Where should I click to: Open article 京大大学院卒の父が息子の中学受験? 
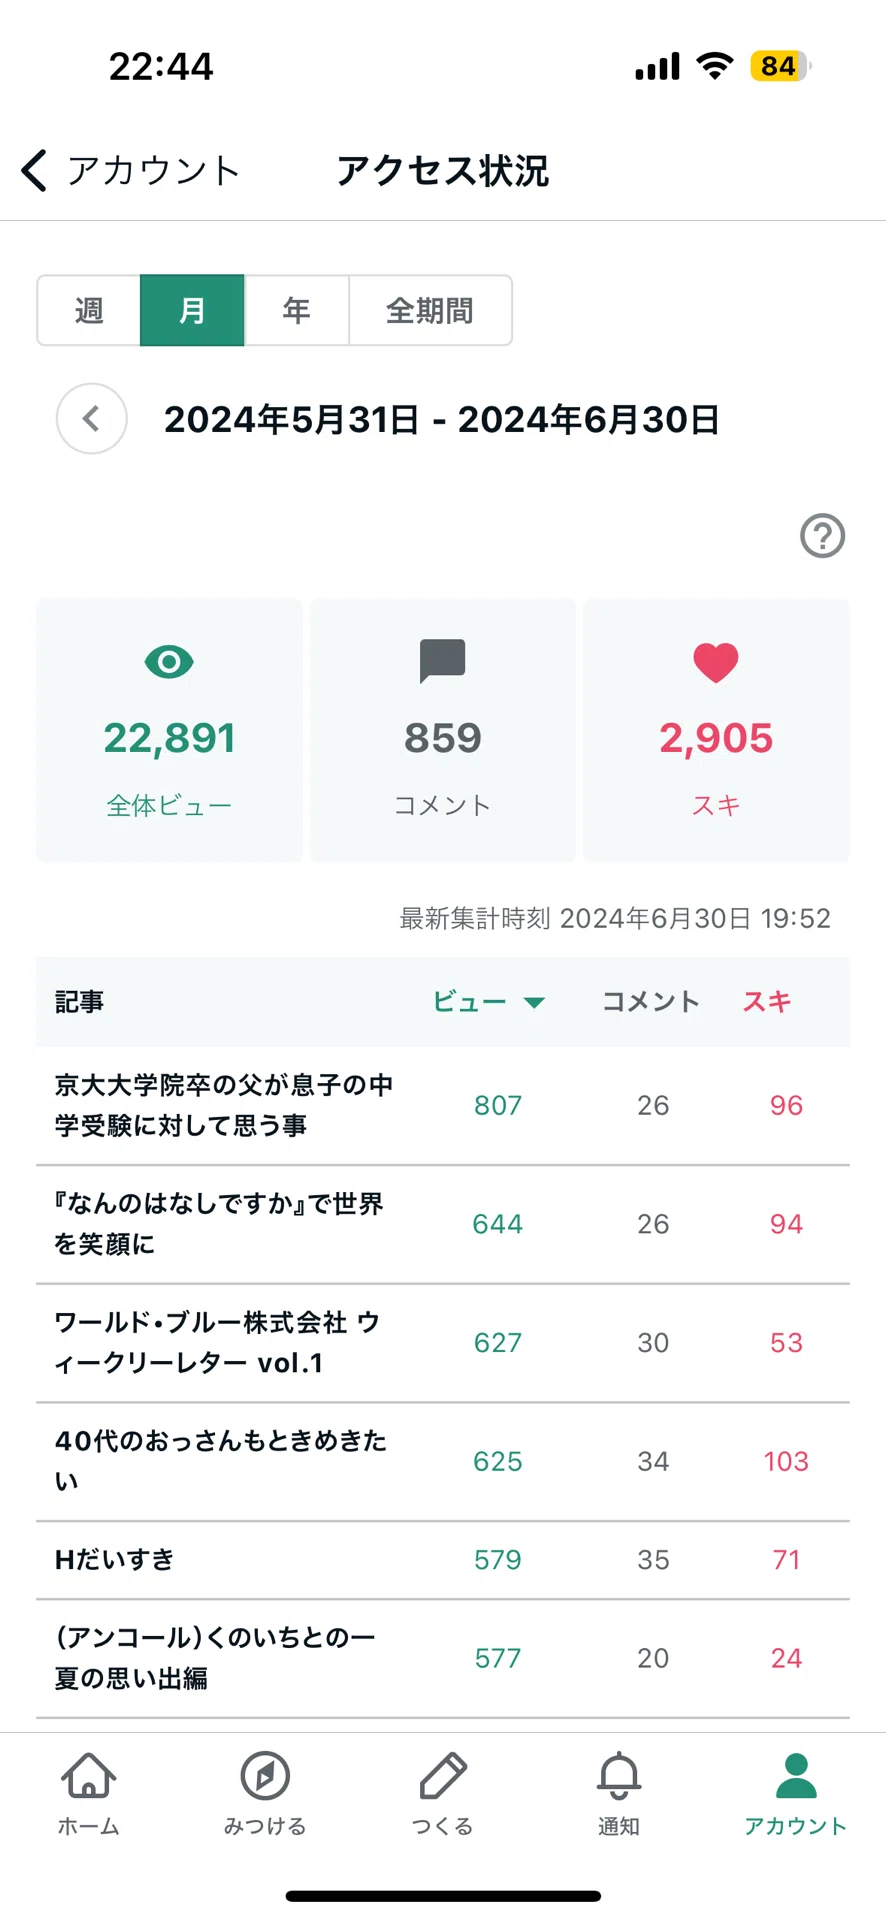443,1106
